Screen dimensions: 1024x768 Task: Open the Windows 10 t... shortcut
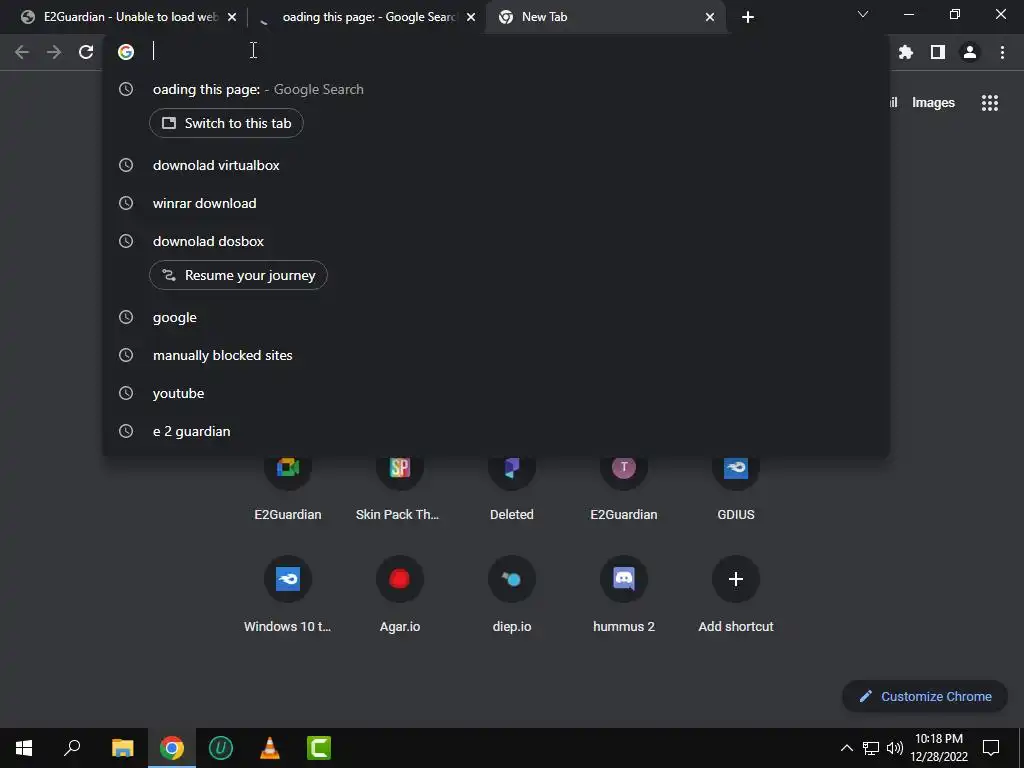pos(287,594)
